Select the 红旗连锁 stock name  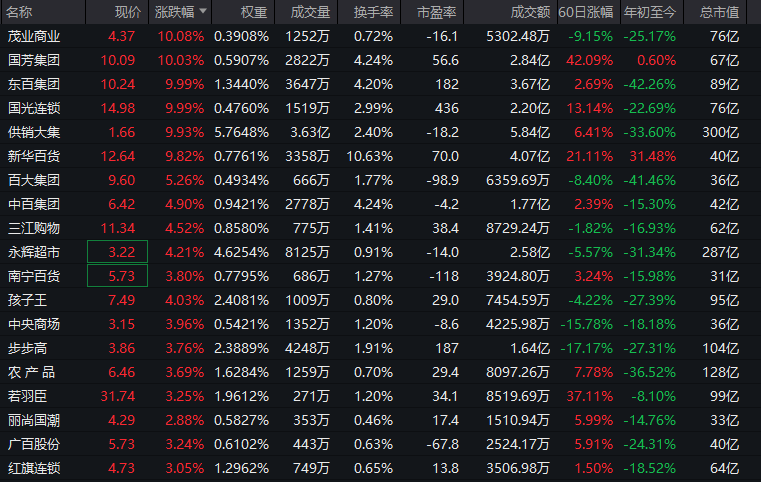(x=34, y=468)
